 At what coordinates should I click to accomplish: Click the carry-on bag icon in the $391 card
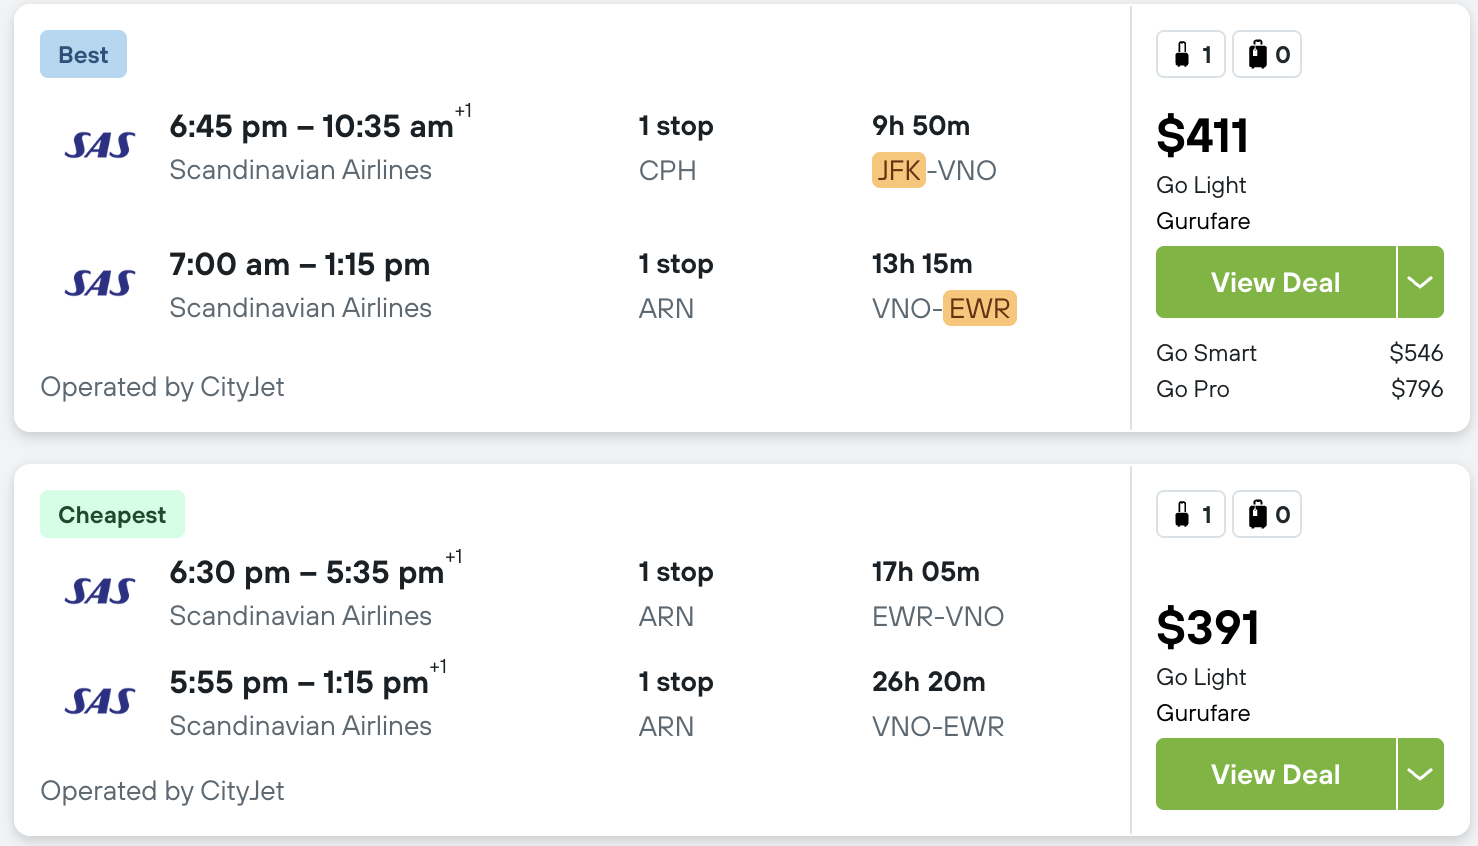pyautogui.click(x=1182, y=514)
